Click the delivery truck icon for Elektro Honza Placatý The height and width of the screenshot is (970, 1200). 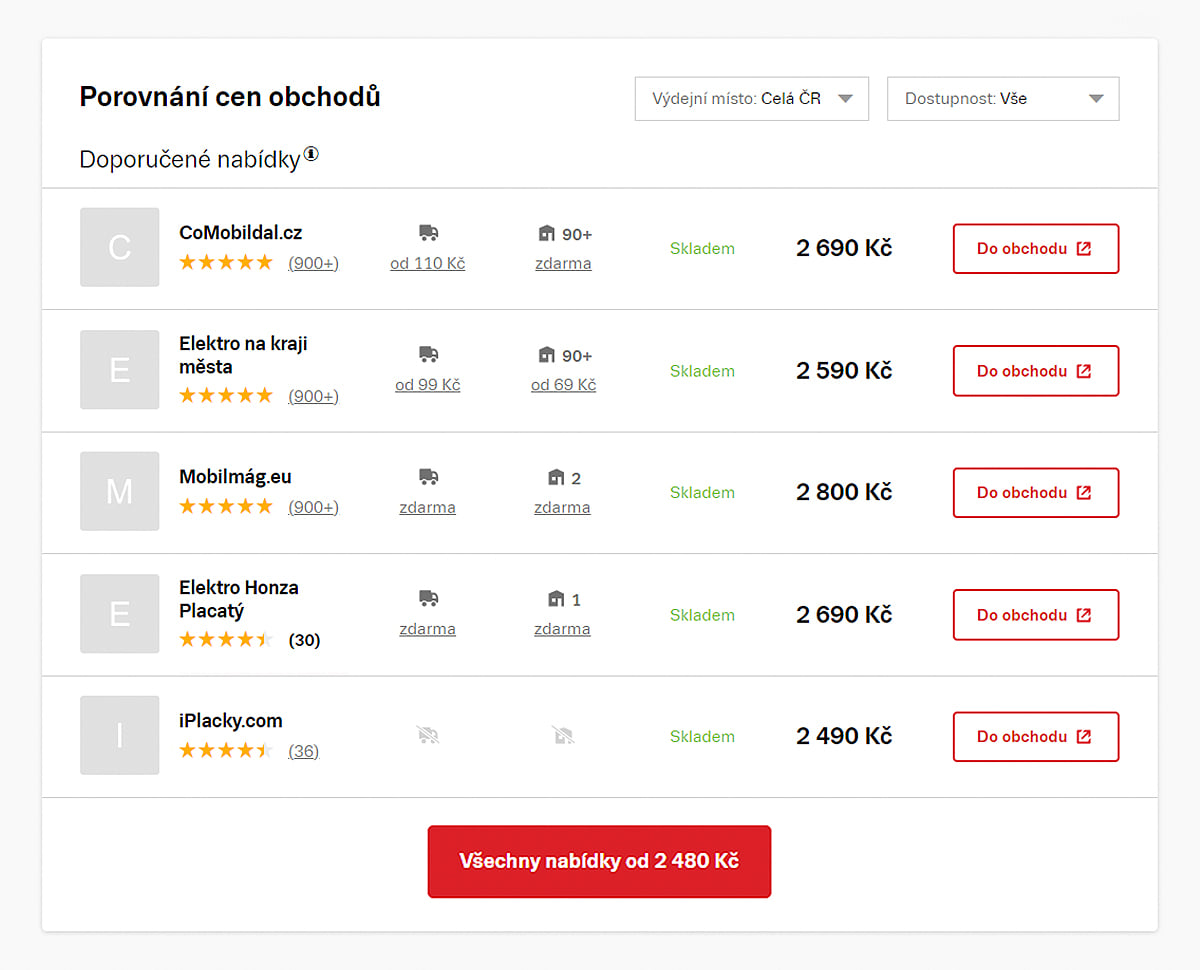(x=428, y=598)
